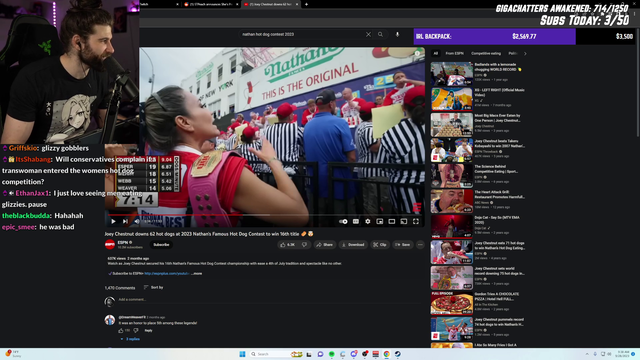Toggle subtitles/closed captions on the video
The height and width of the screenshot is (360, 640).
point(356,221)
